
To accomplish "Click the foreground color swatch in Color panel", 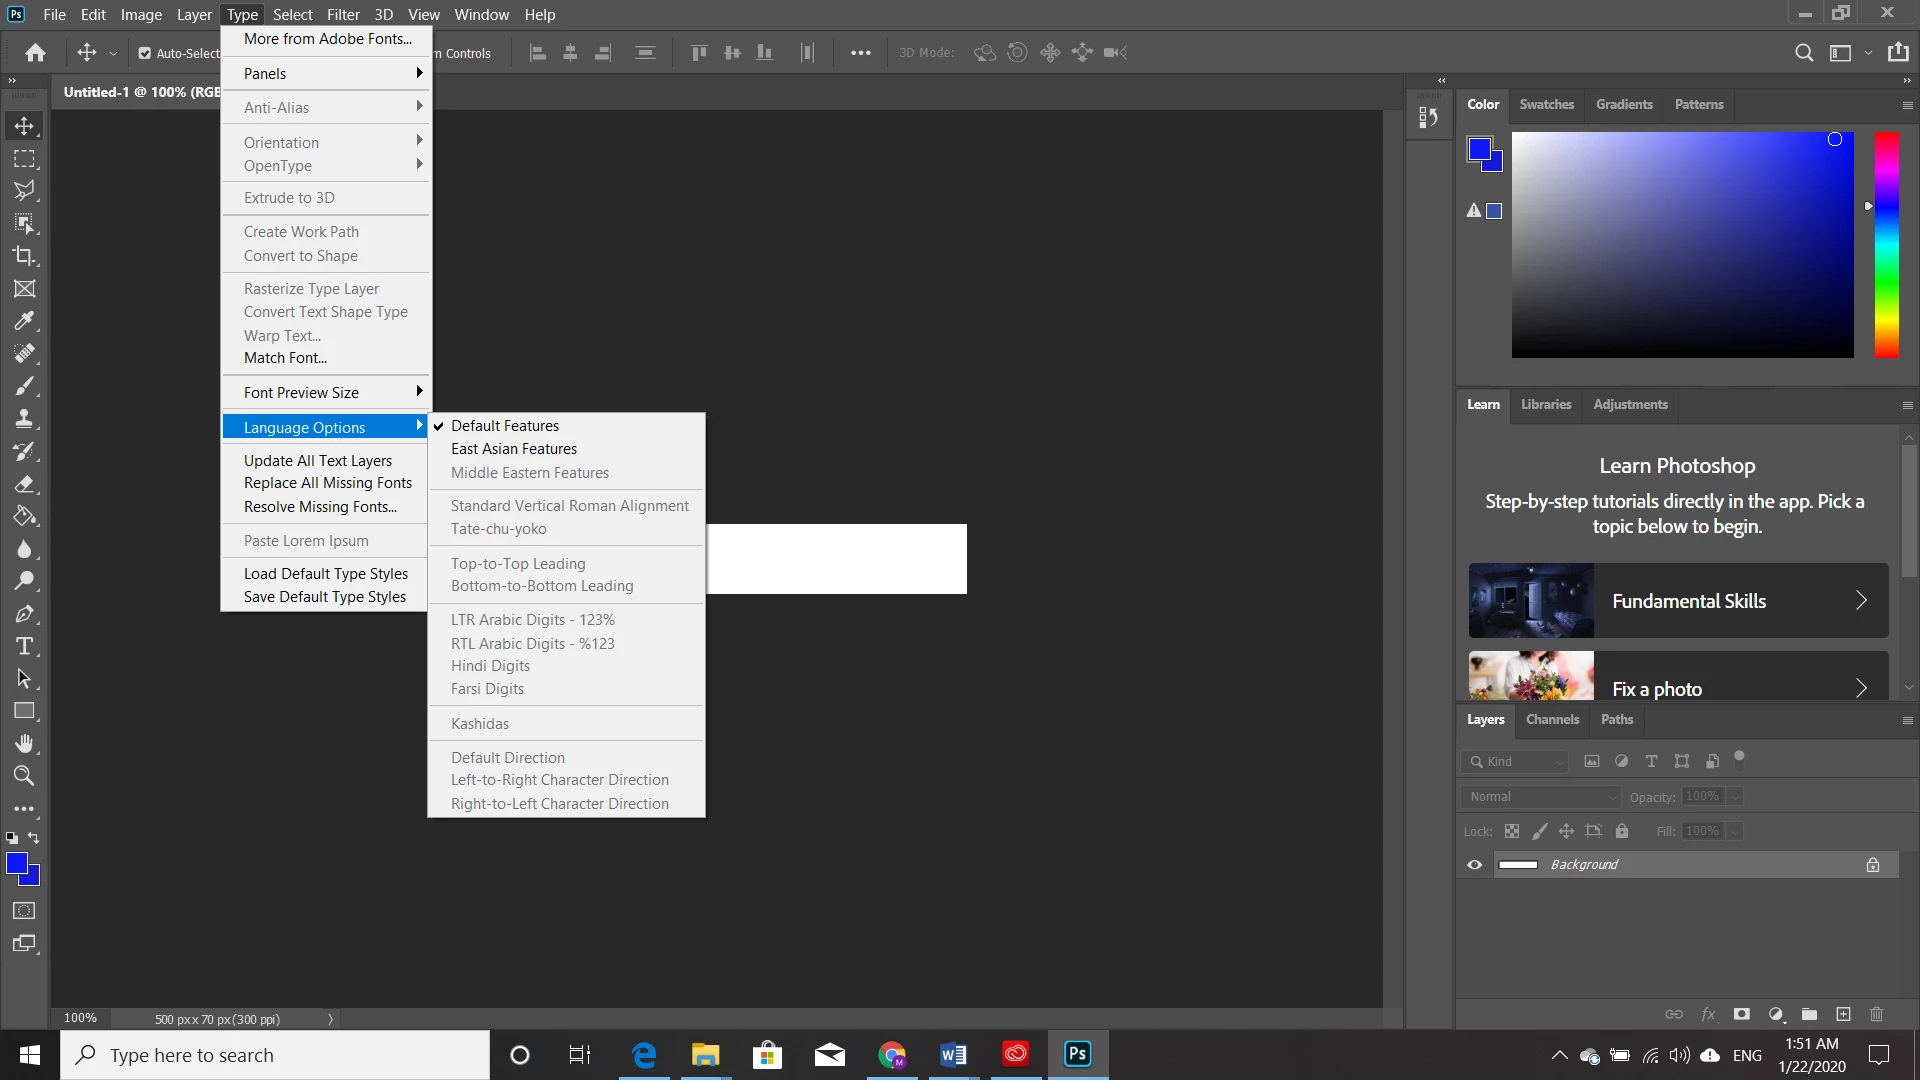I will [1479, 149].
